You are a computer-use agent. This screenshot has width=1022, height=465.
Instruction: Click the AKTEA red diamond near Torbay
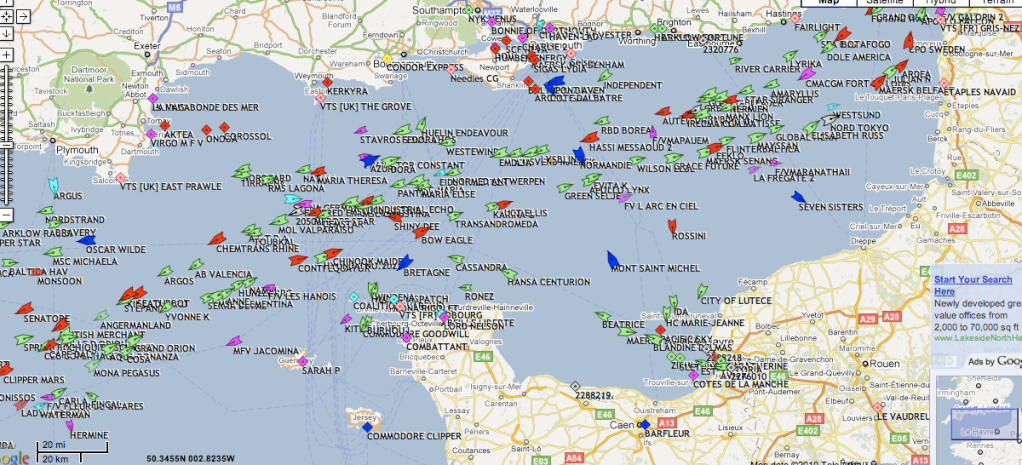(164, 125)
